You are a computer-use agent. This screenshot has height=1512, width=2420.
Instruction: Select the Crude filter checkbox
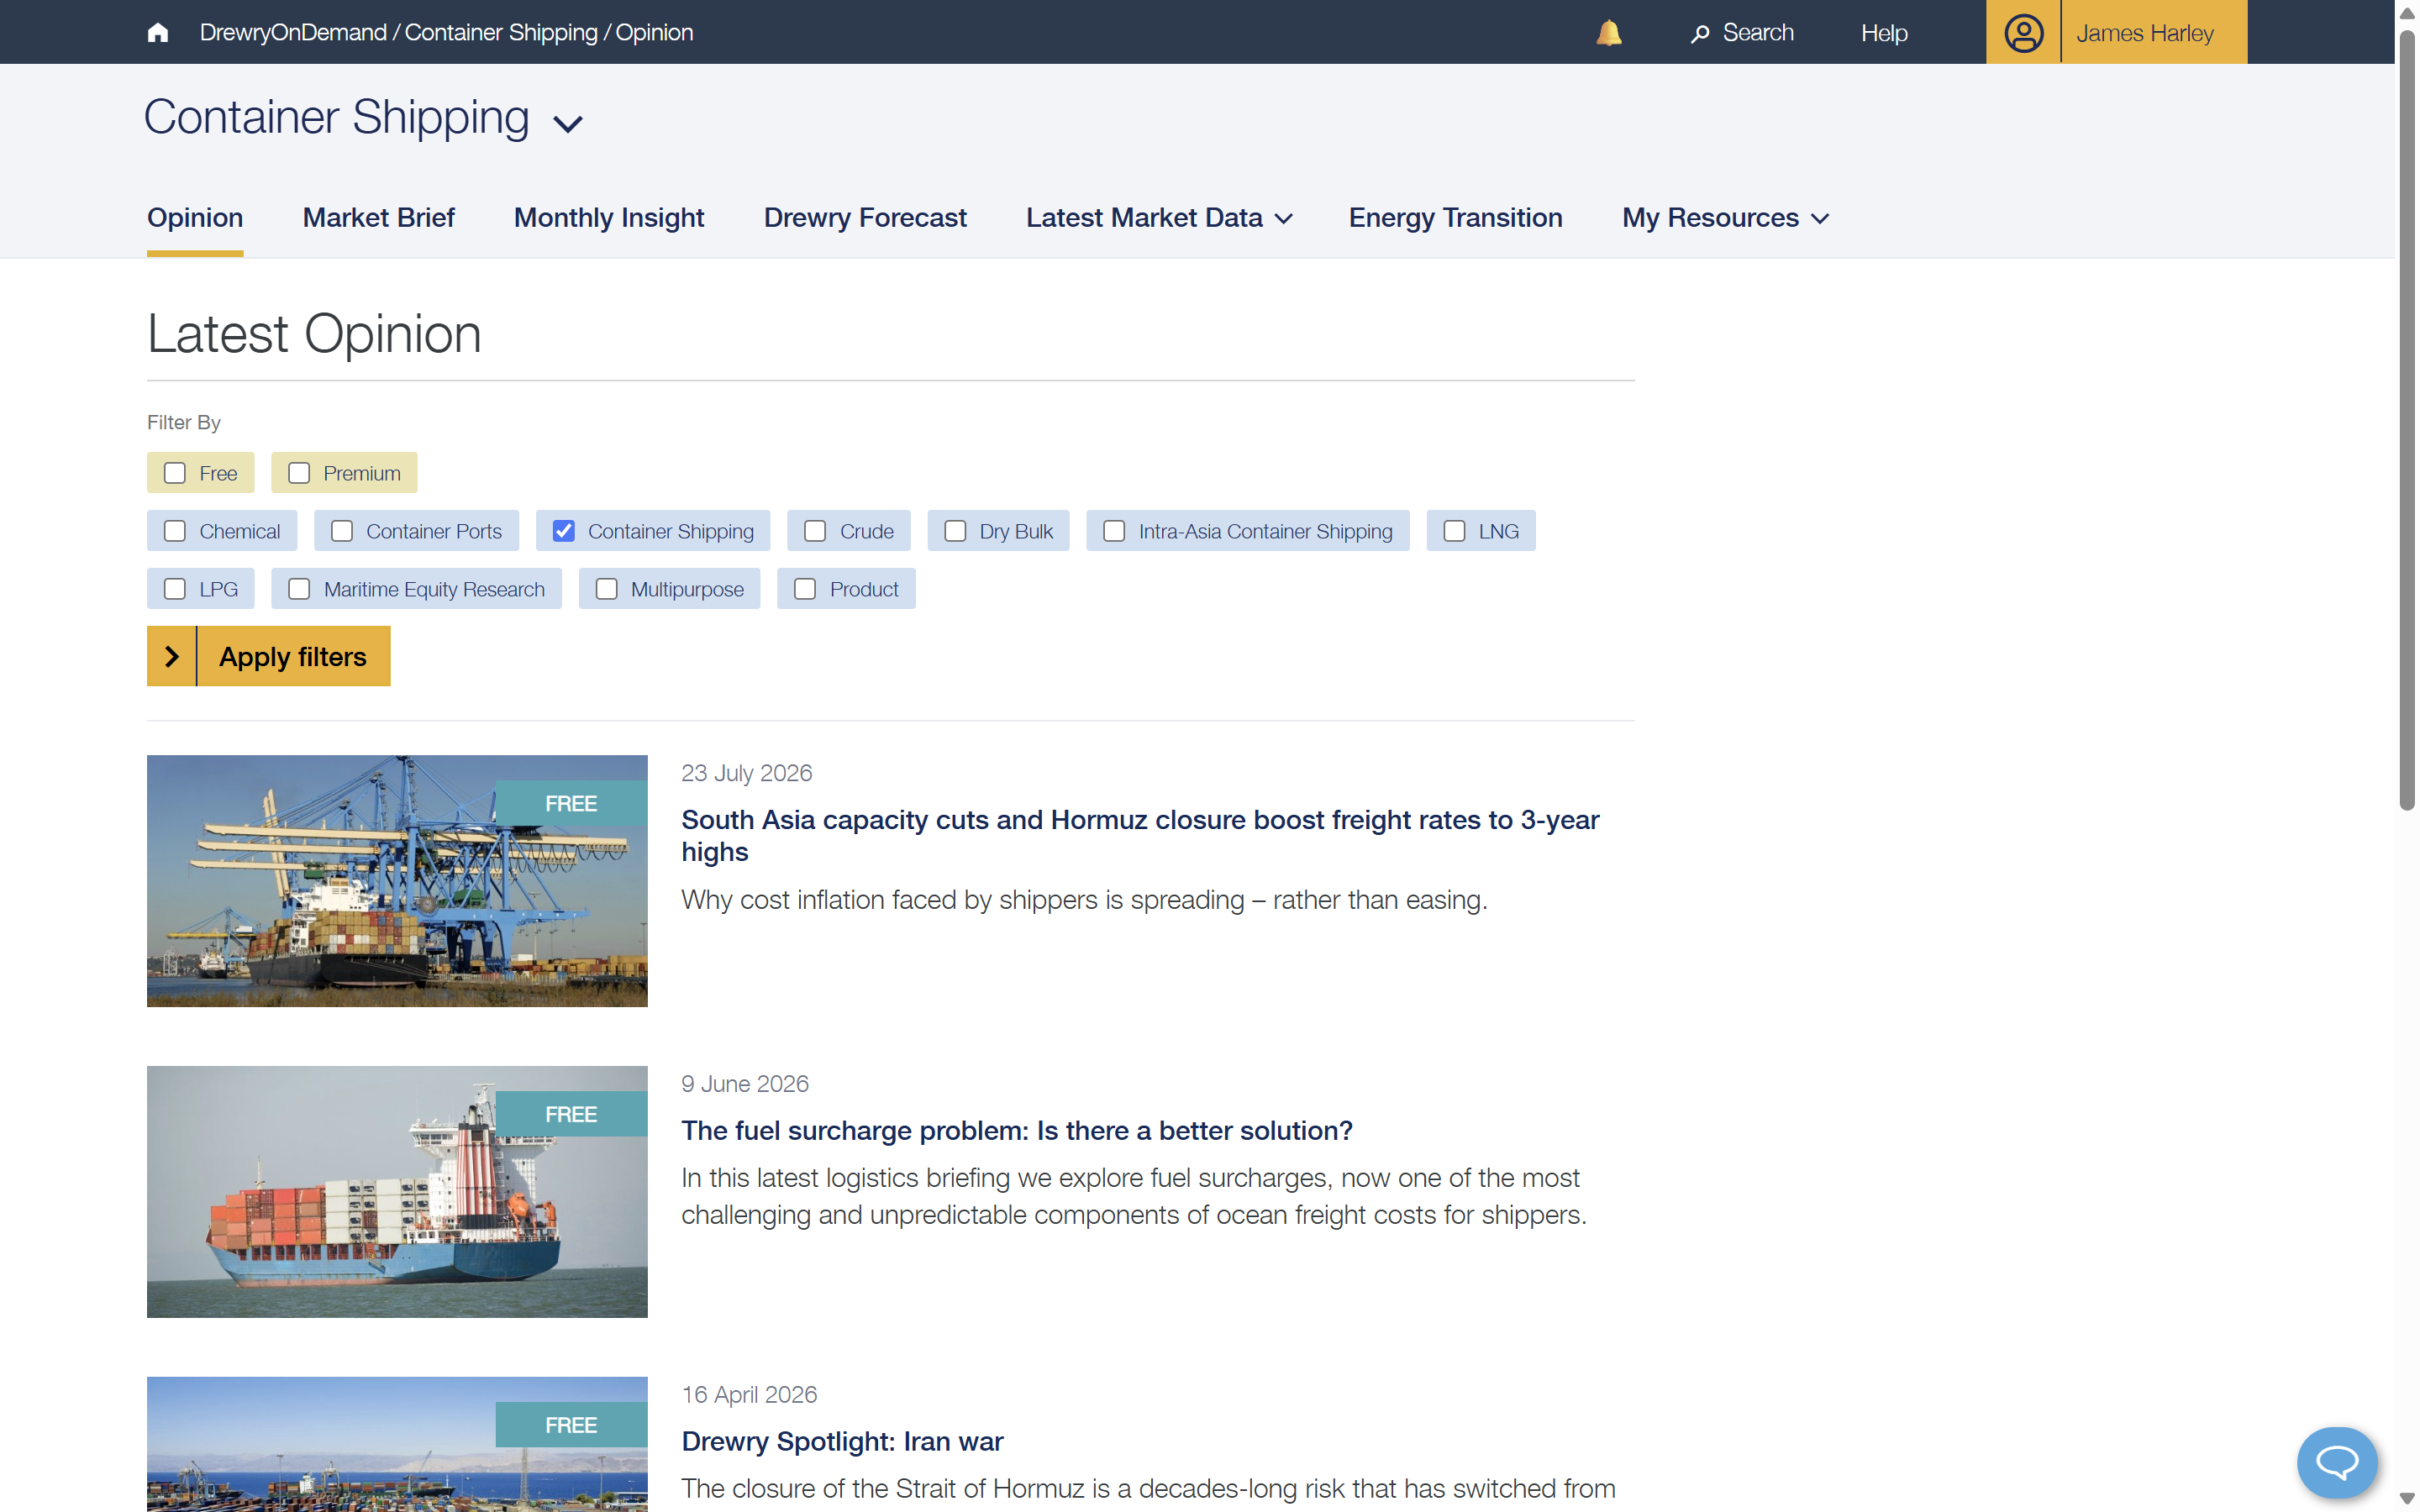click(815, 531)
